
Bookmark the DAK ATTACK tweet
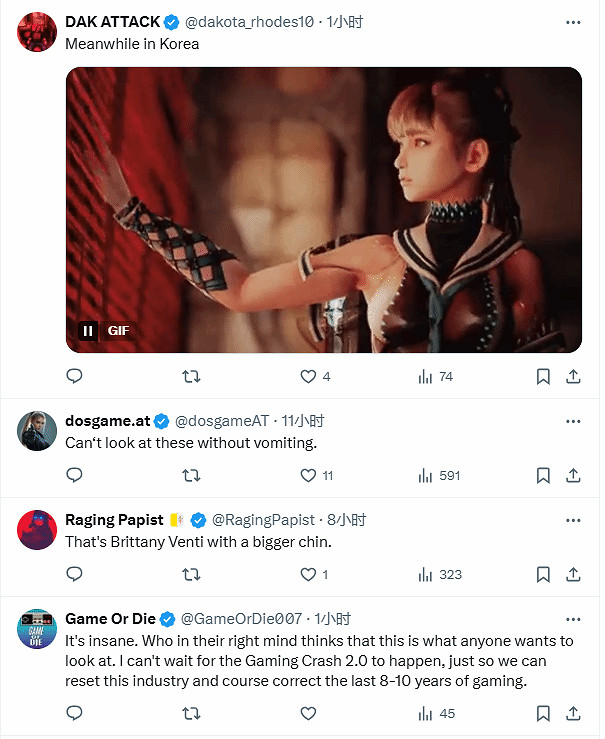pos(543,376)
